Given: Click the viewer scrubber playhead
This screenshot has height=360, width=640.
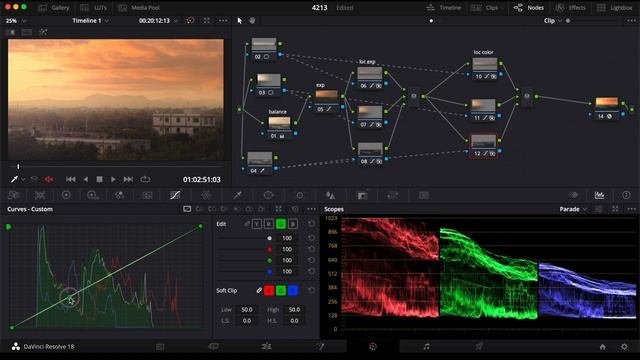Looking at the screenshot, I should 18,167.
